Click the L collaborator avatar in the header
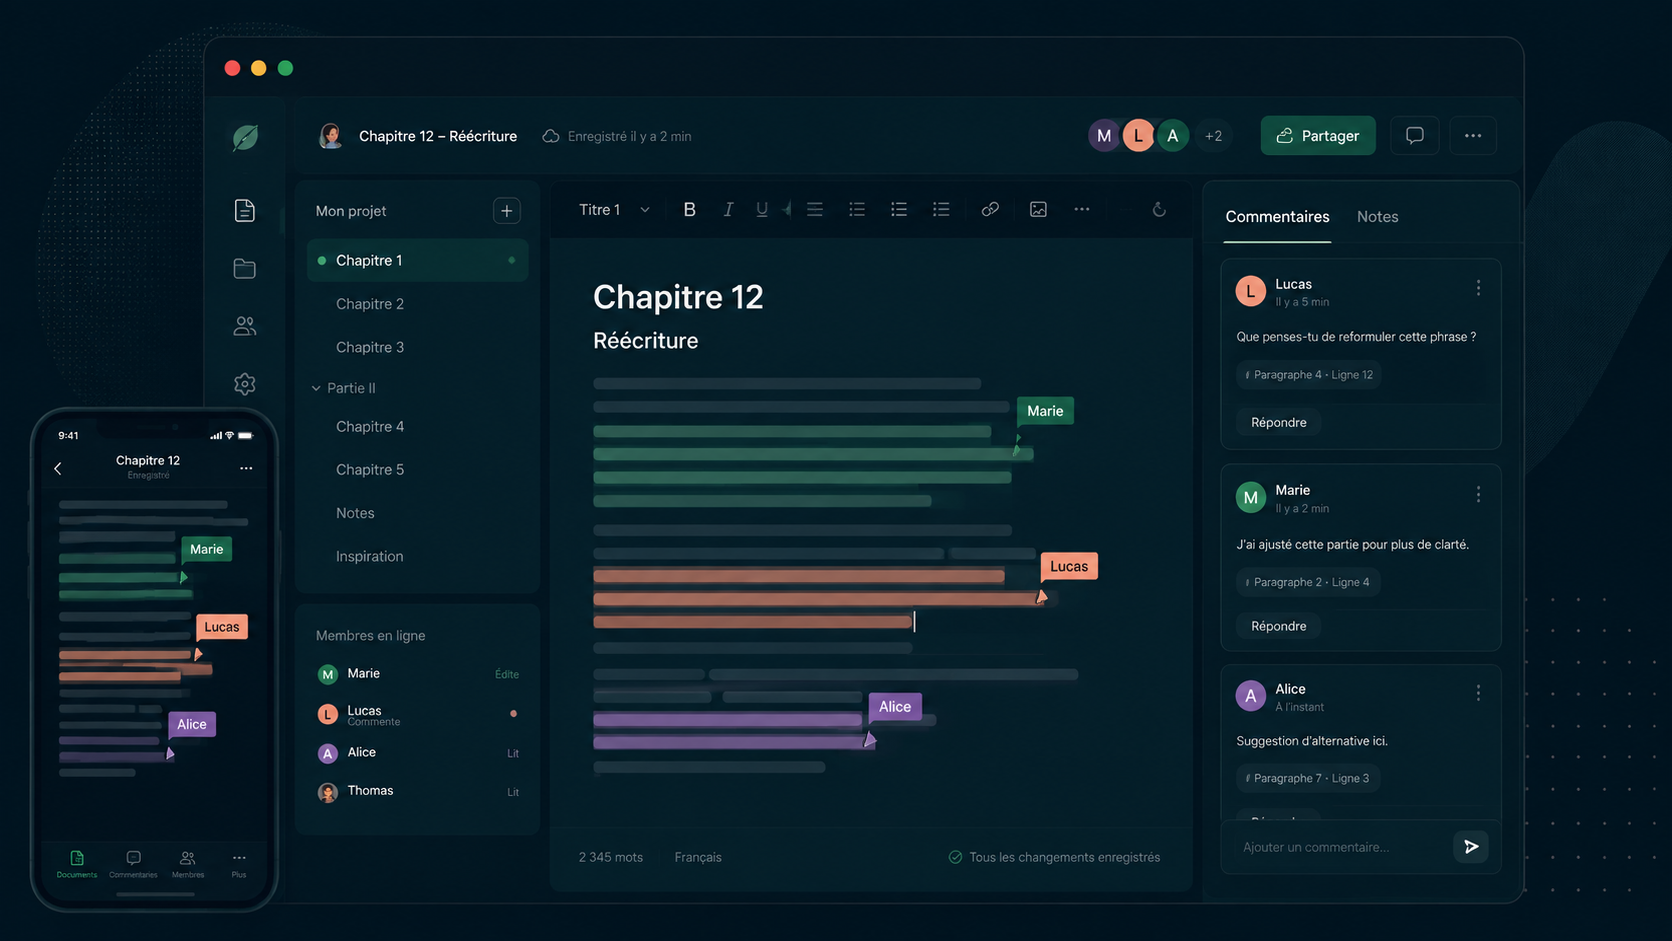Viewport: 1672px width, 941px height. click(x=1138, y=136)
